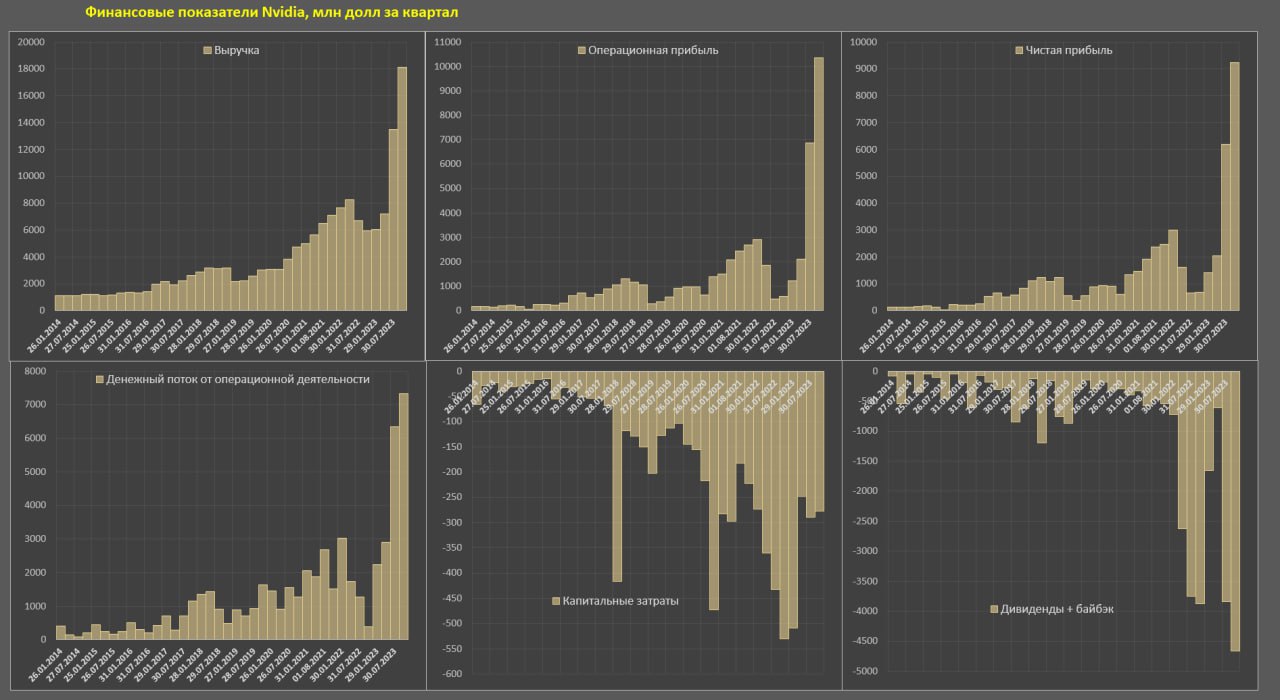Screen dimensions: 1280x700
Task: Select the page title about Nvidia financials
Action: [x=273, y=13]
